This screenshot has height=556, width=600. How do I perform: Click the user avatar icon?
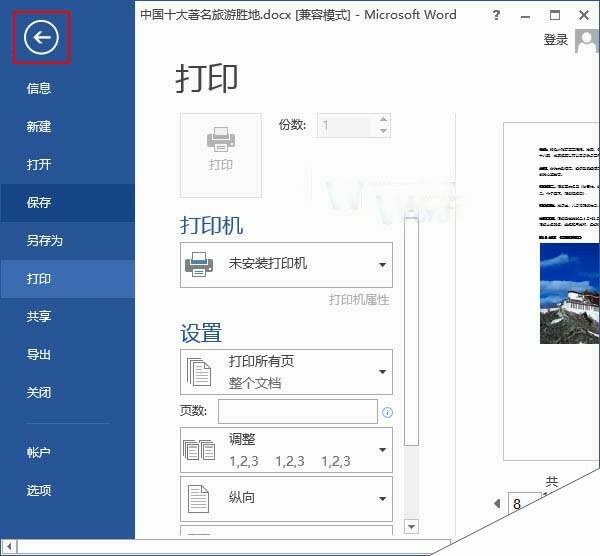coord(587,41)
